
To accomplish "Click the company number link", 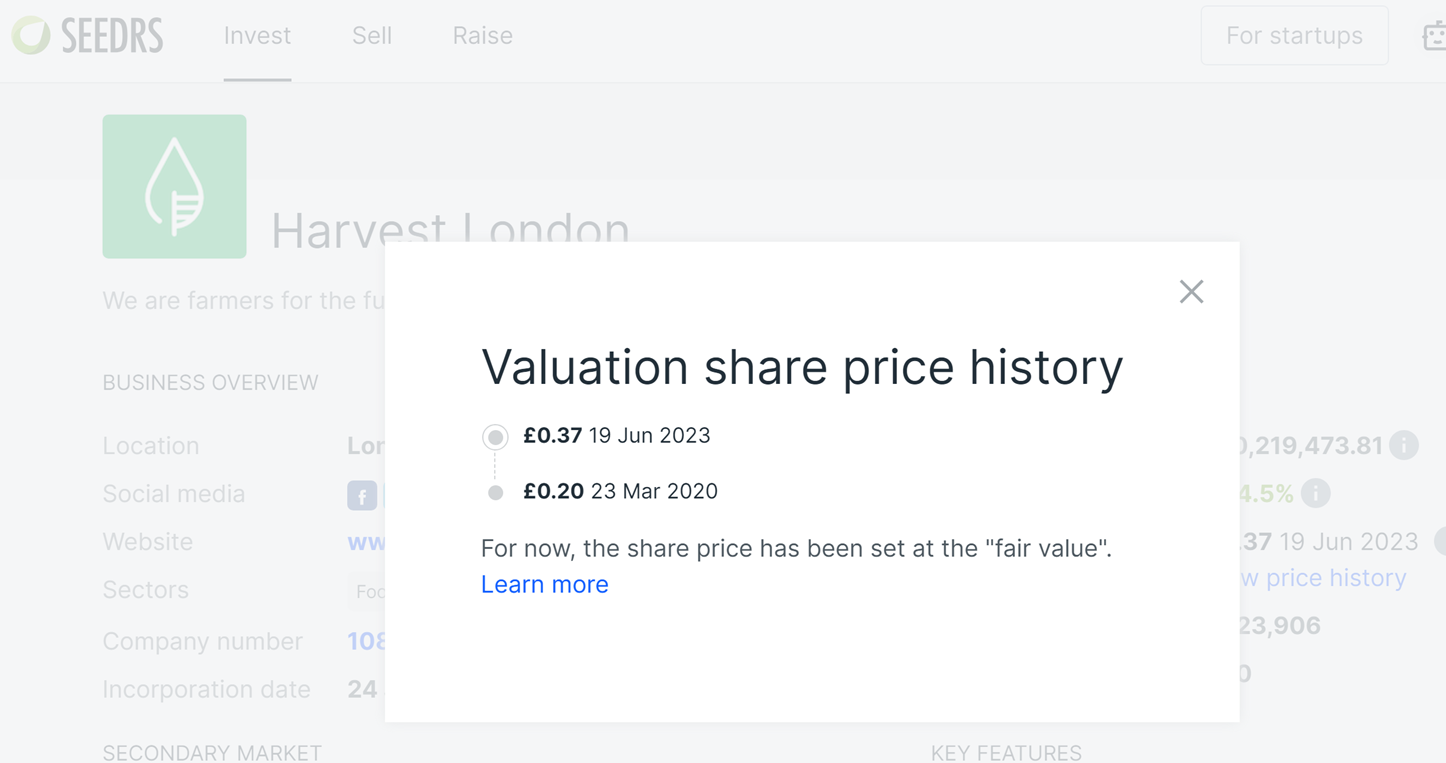I will pos(366,641).
